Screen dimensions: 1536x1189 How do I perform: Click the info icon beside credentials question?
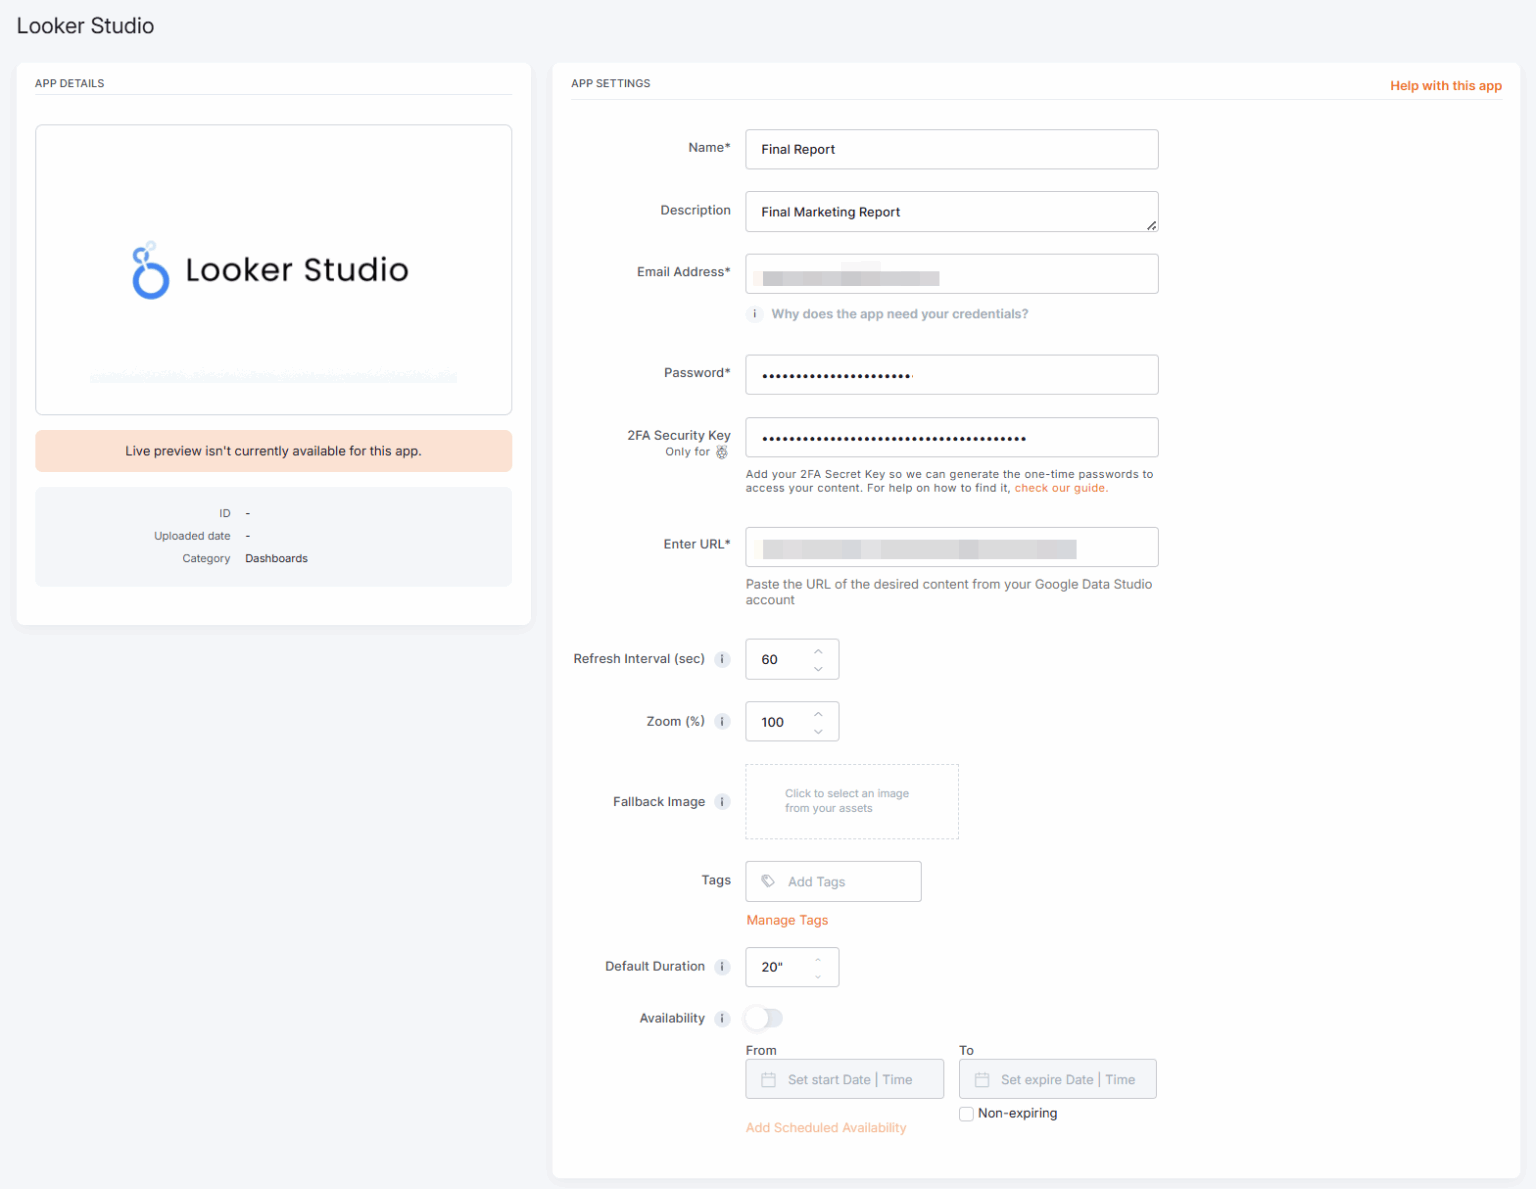(x=755, y=314)
